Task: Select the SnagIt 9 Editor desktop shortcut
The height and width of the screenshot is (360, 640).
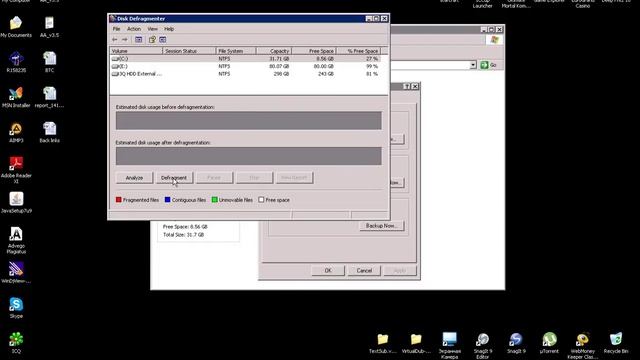Action: pyautogui.click(x=482, y=346)
